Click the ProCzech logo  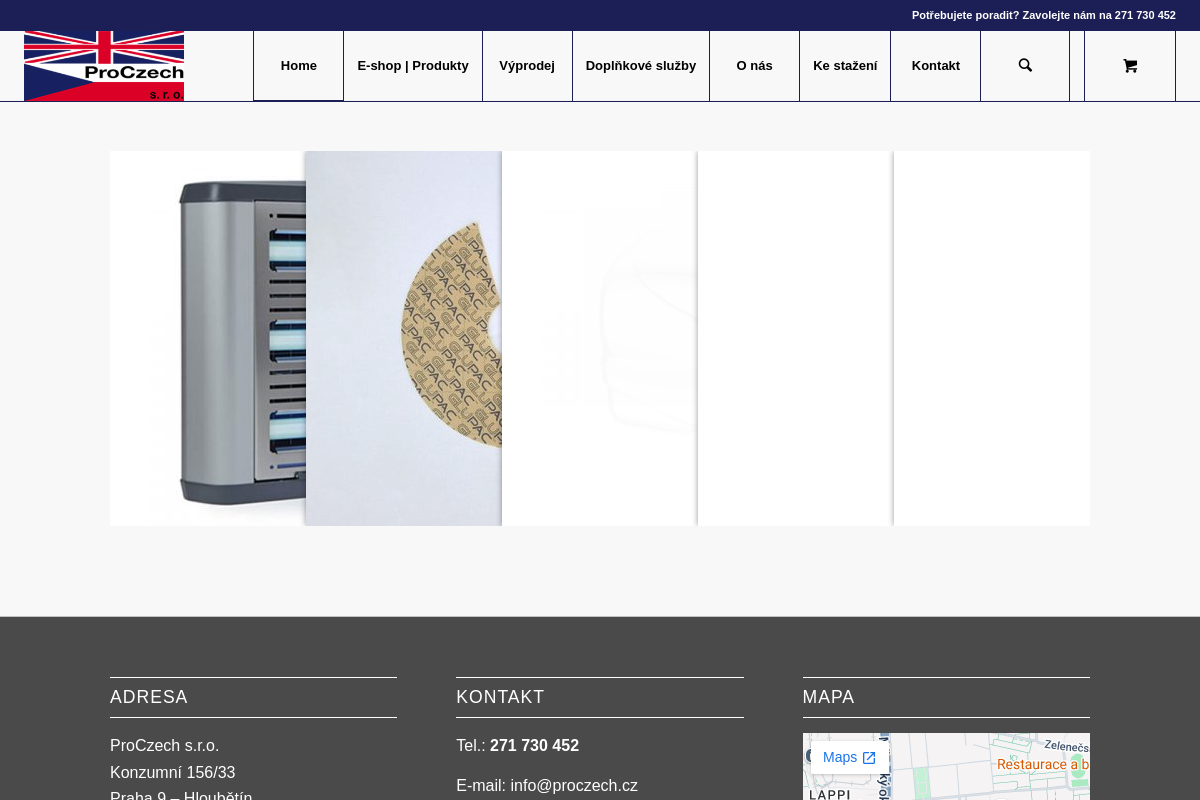tap(104, 66)
